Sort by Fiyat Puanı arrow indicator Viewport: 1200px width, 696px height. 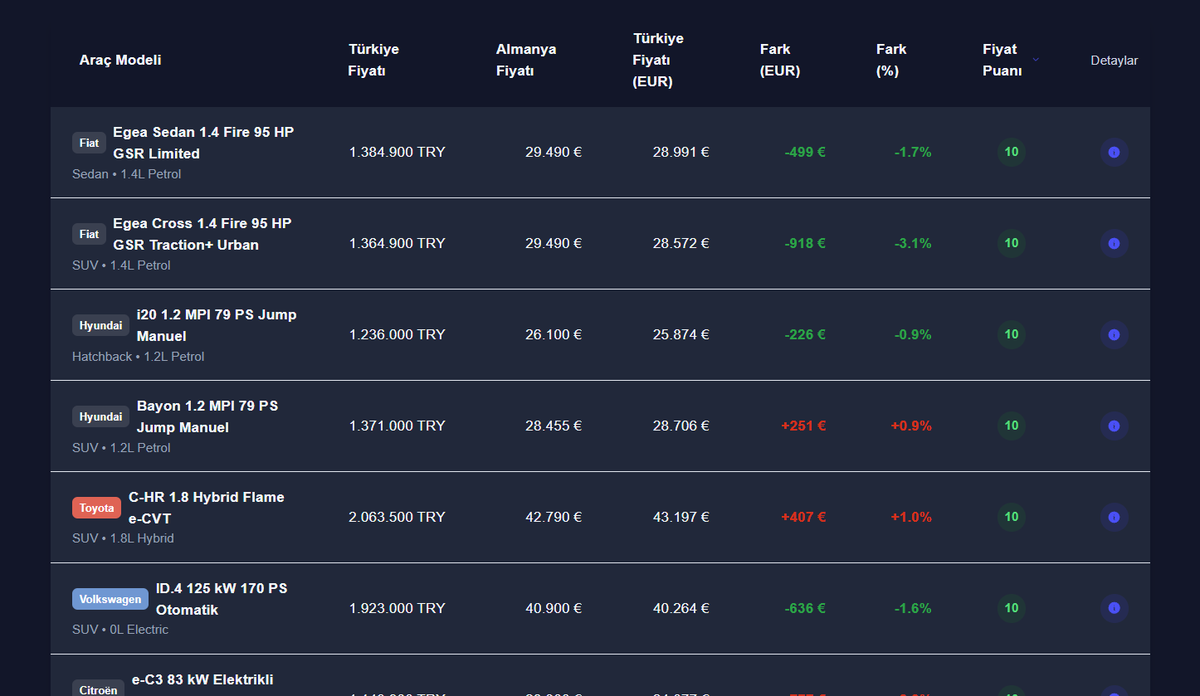click(x=1036, y=60)
